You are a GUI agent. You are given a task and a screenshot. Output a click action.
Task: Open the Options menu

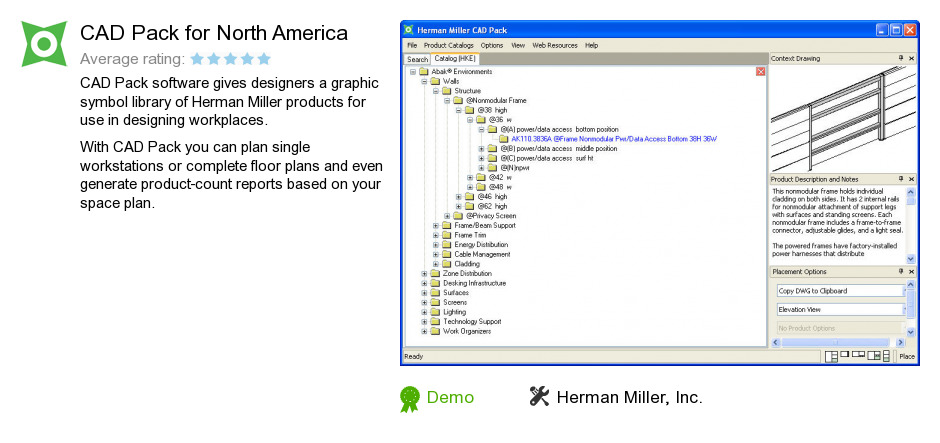492,46
